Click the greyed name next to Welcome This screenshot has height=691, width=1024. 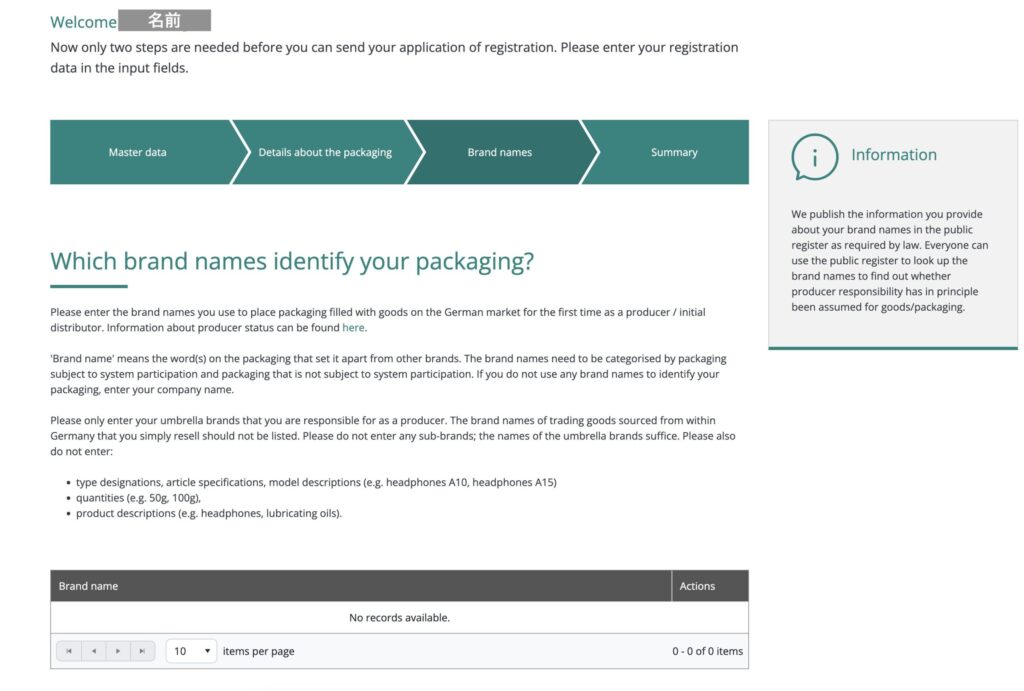[164, 20]
